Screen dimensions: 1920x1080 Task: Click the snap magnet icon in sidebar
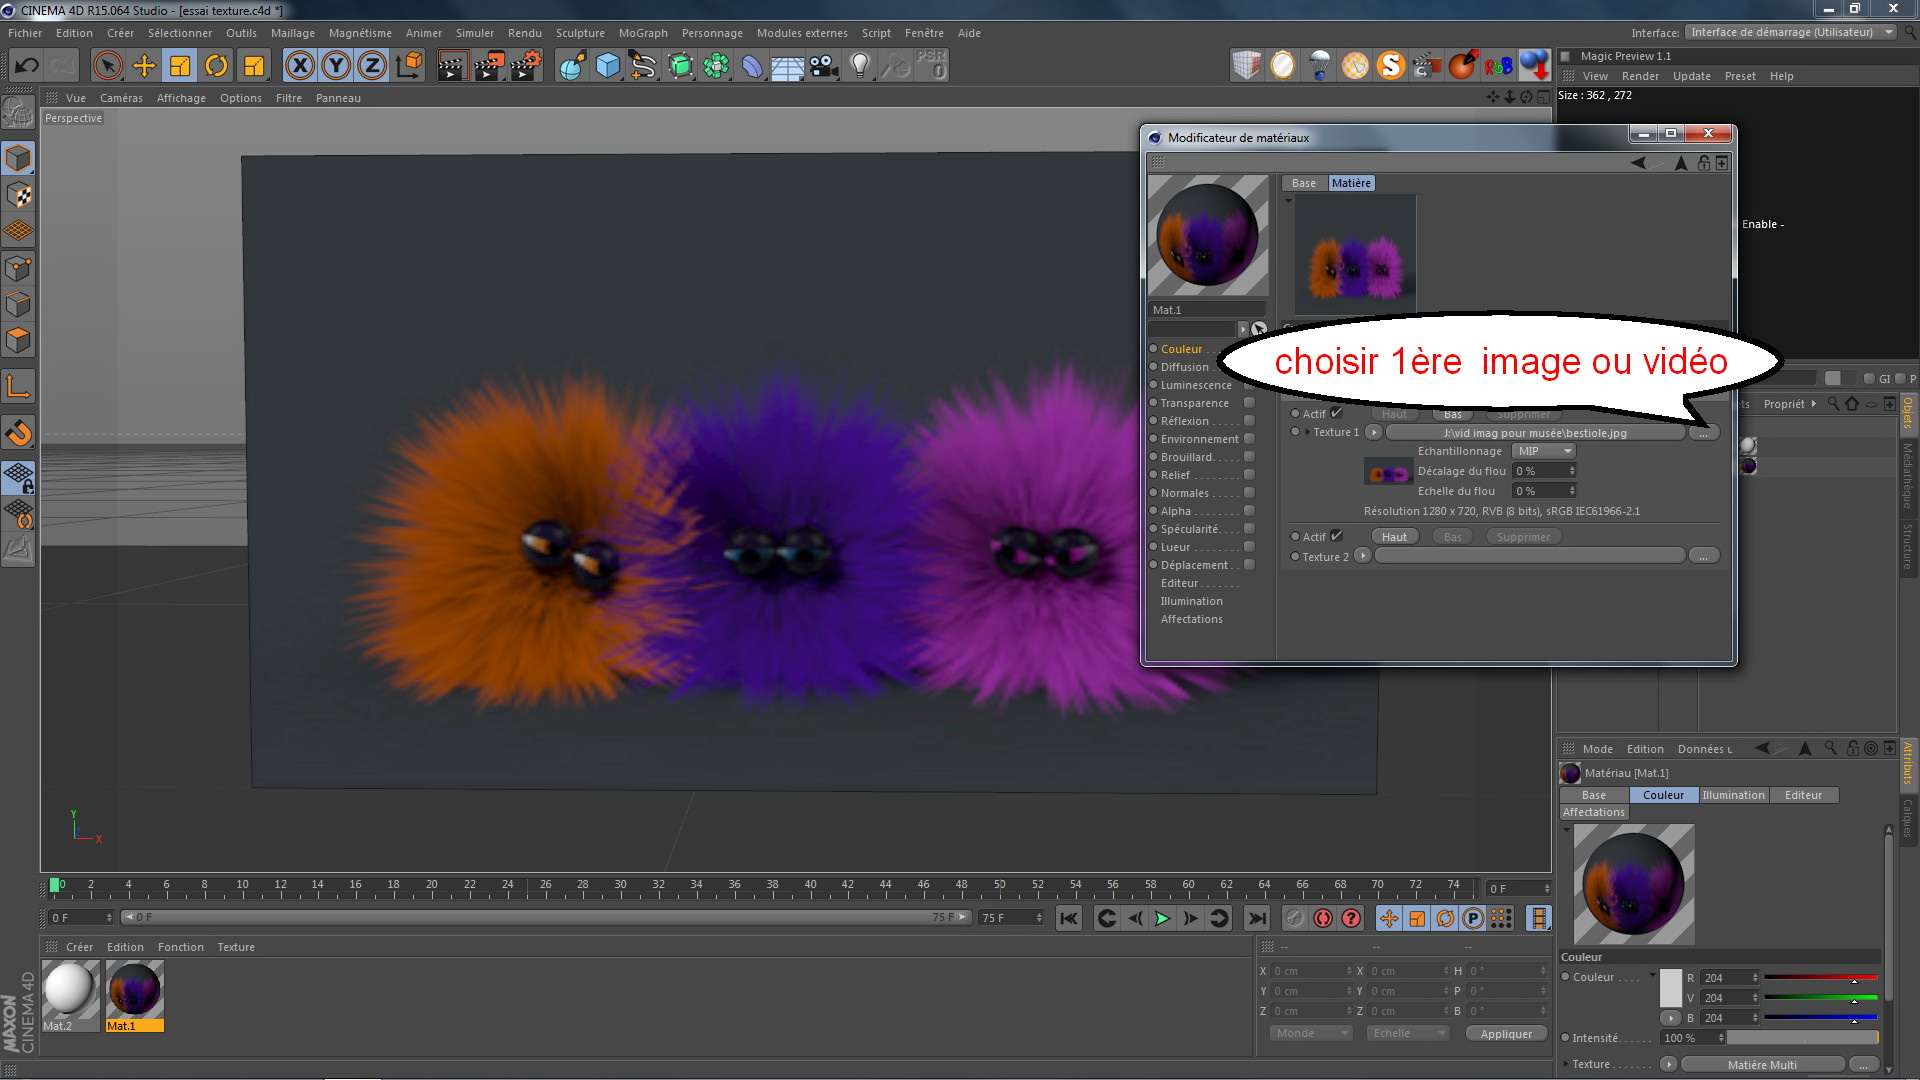click(x=19, y=433)
